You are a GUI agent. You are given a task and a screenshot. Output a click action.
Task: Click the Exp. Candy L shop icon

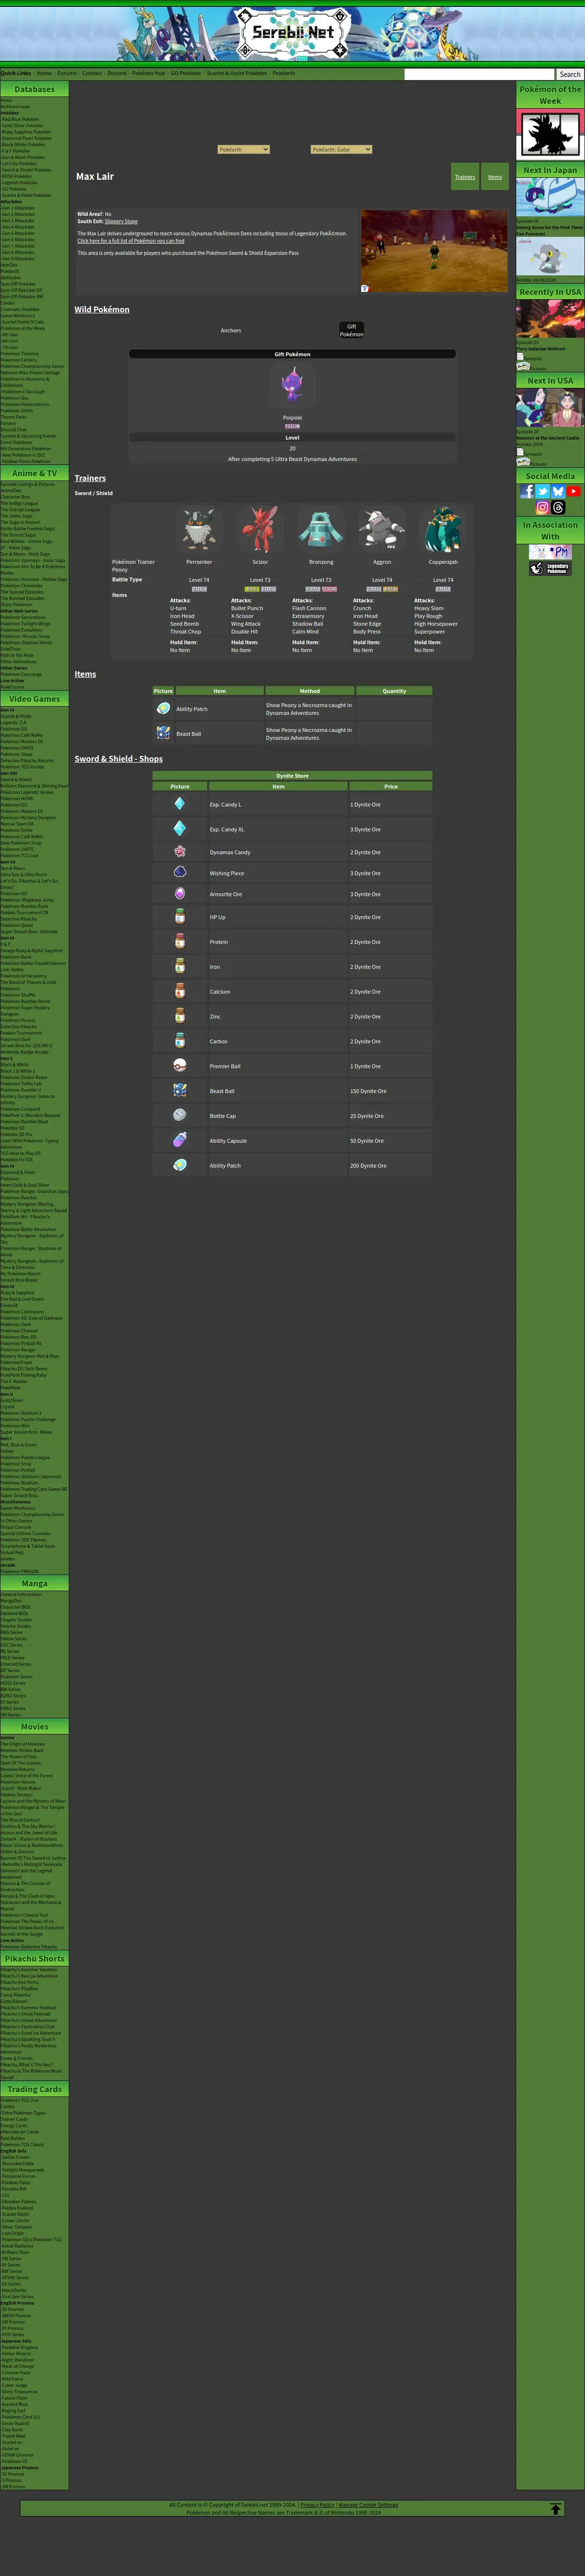180,804
